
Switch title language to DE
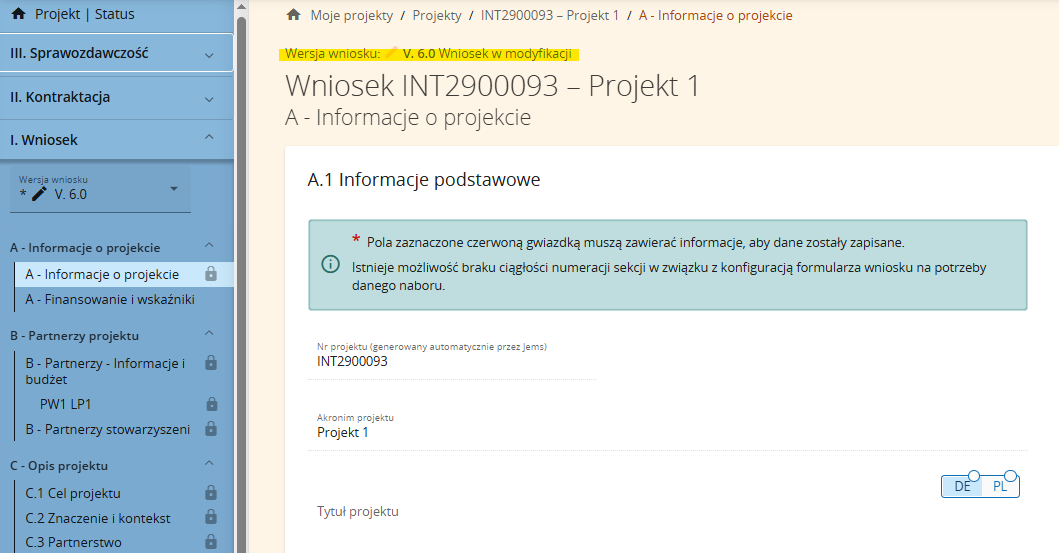[962, 486]
